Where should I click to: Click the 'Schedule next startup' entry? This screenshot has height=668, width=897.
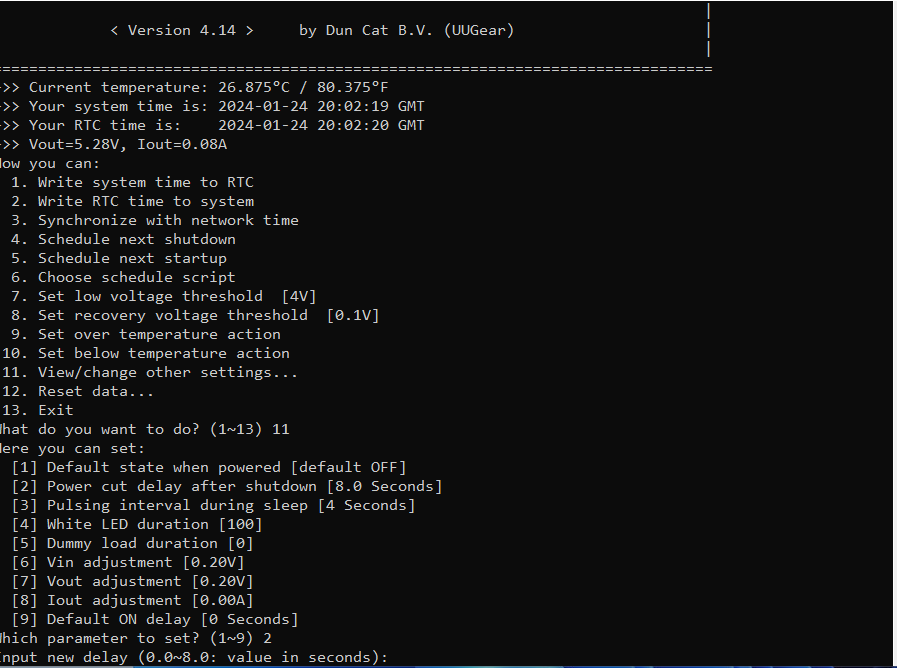[x=132, y=258]
